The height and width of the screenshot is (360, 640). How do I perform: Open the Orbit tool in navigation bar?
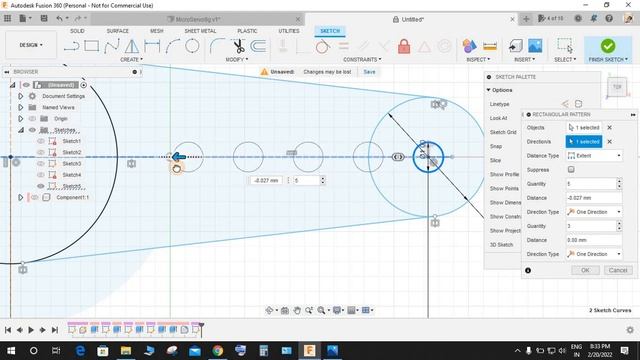[269, 311]
